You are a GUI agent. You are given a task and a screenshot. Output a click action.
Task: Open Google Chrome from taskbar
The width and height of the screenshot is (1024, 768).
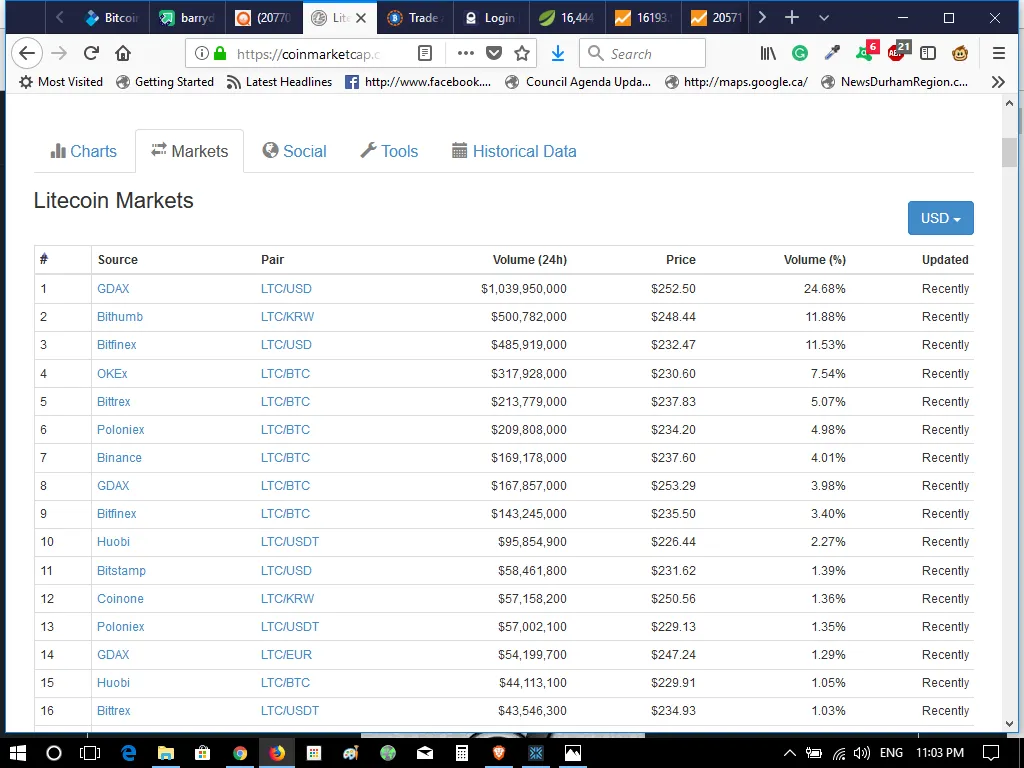(x=240, y=753)
